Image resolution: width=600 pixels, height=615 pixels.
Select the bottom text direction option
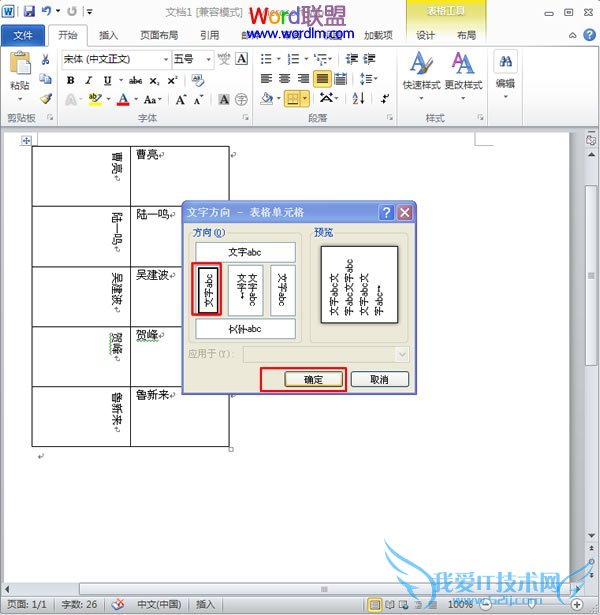tap(245, 329)
